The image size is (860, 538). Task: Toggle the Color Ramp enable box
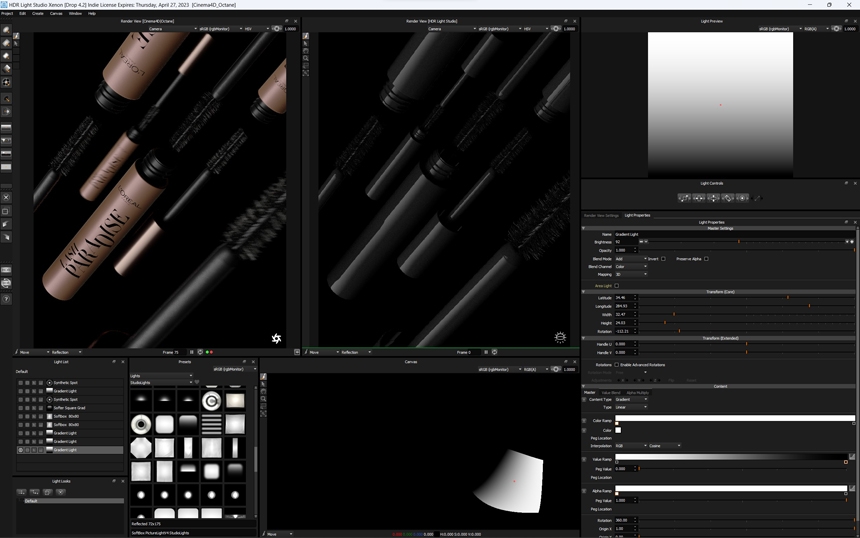click(x=584, y=421)
